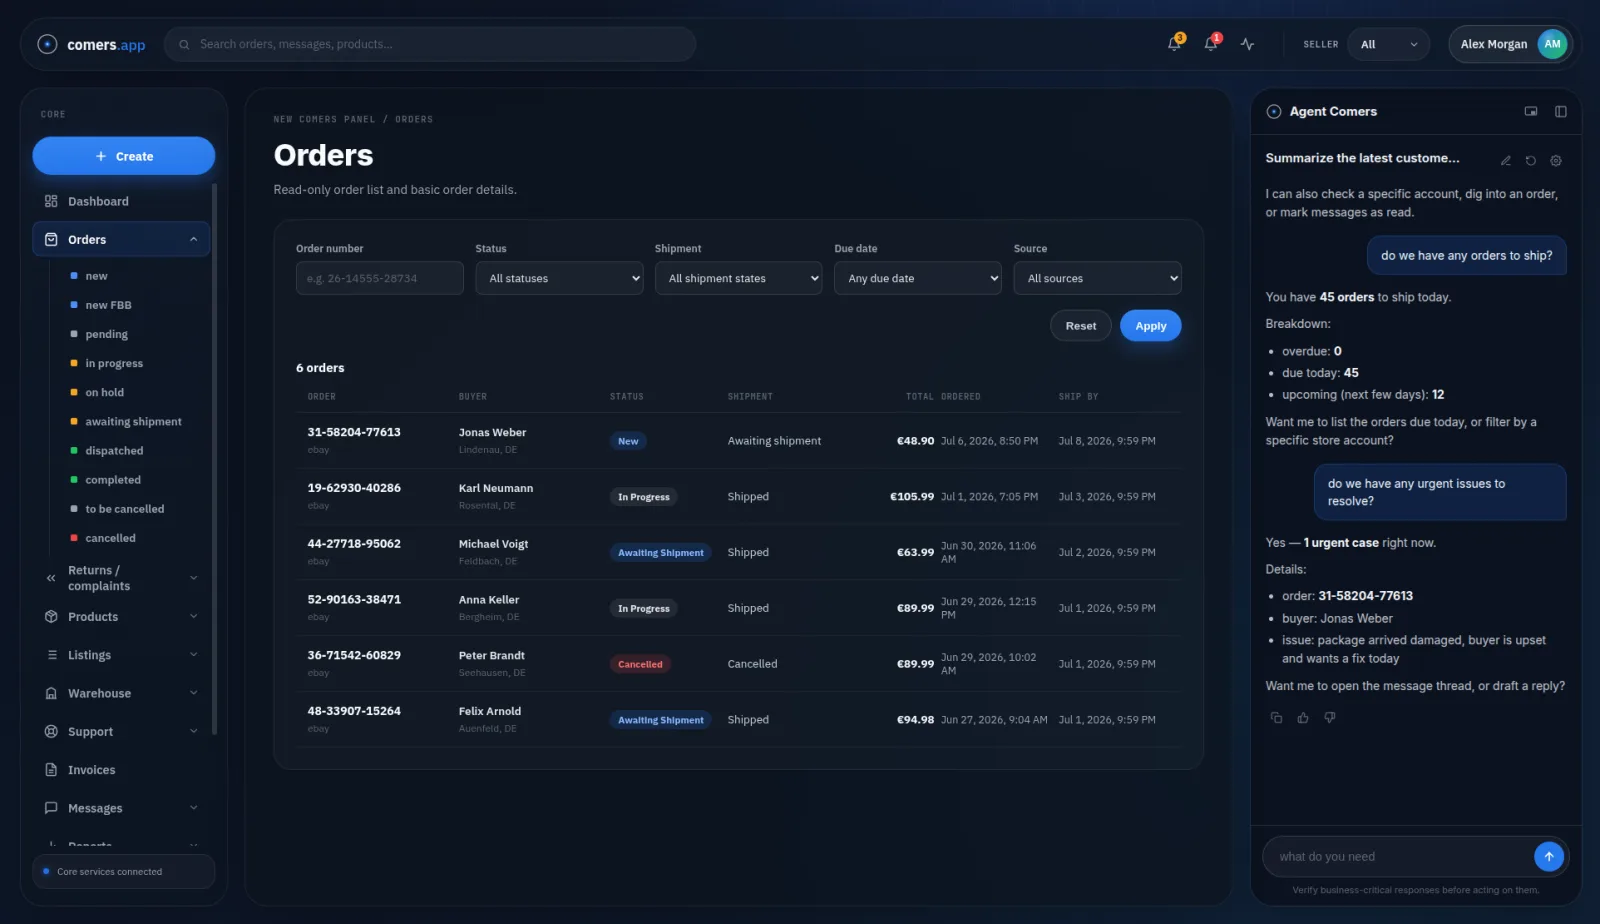
Task: Click the AM user avatar
Action: pyautogui.click(x=1552, y=44)
